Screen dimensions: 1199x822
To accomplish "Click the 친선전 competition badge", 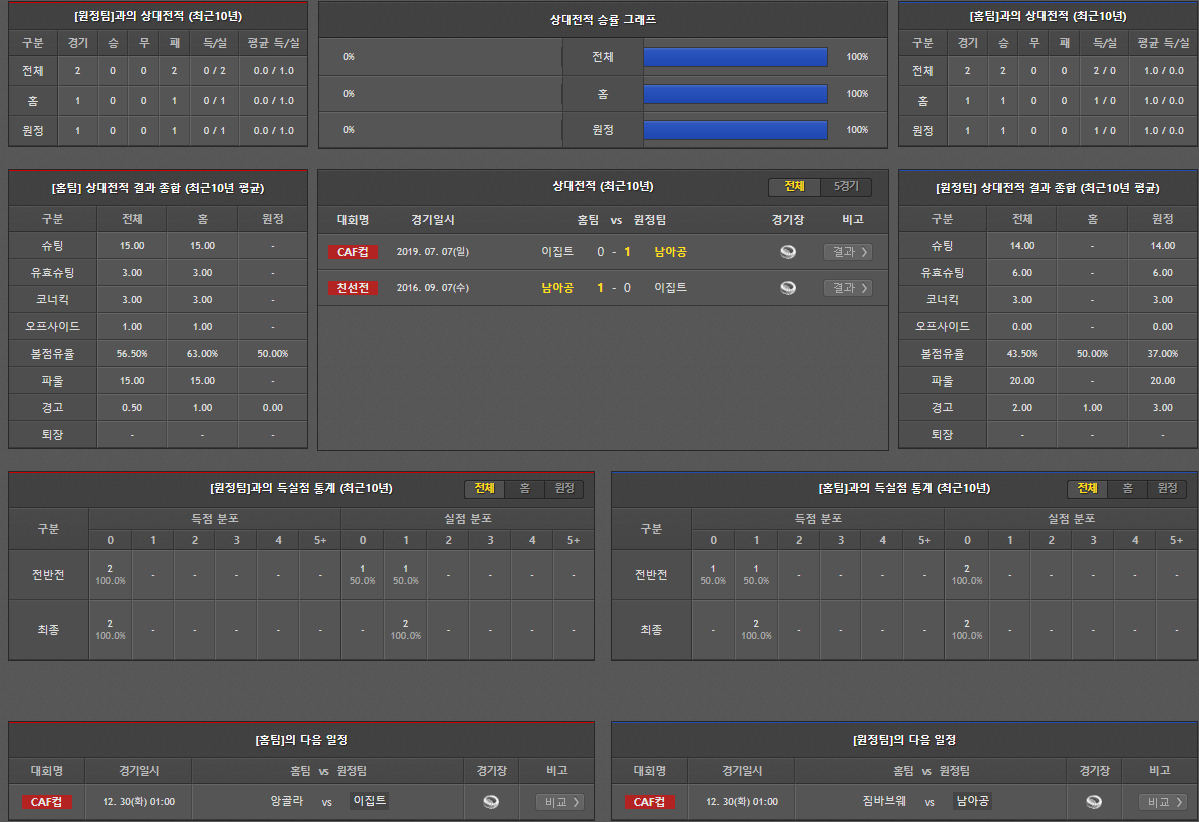I will pos(353,288).
